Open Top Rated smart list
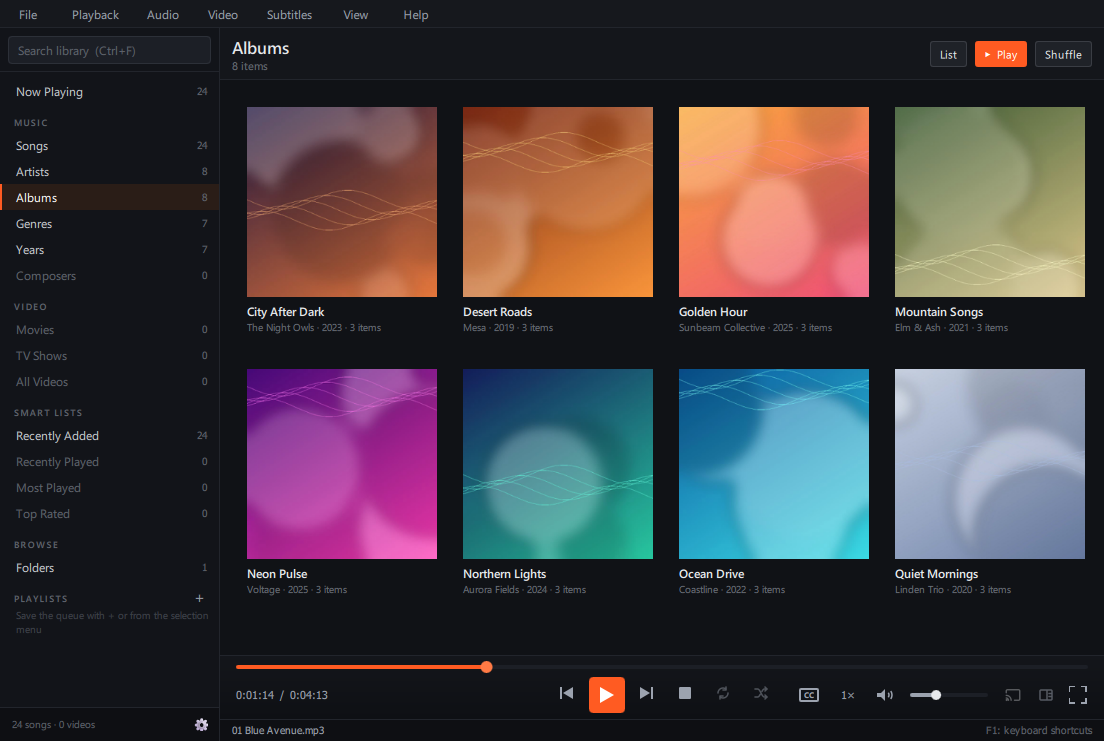The height and width of the screenshot is (741, 1104). (110, 514)
